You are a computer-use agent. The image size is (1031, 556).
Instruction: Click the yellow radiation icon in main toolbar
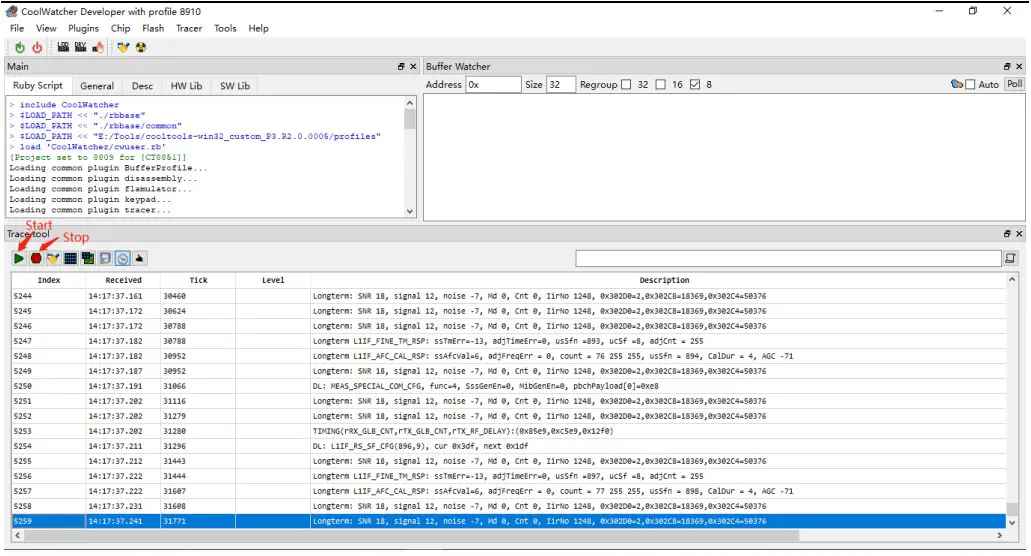(x=141, y=47)
